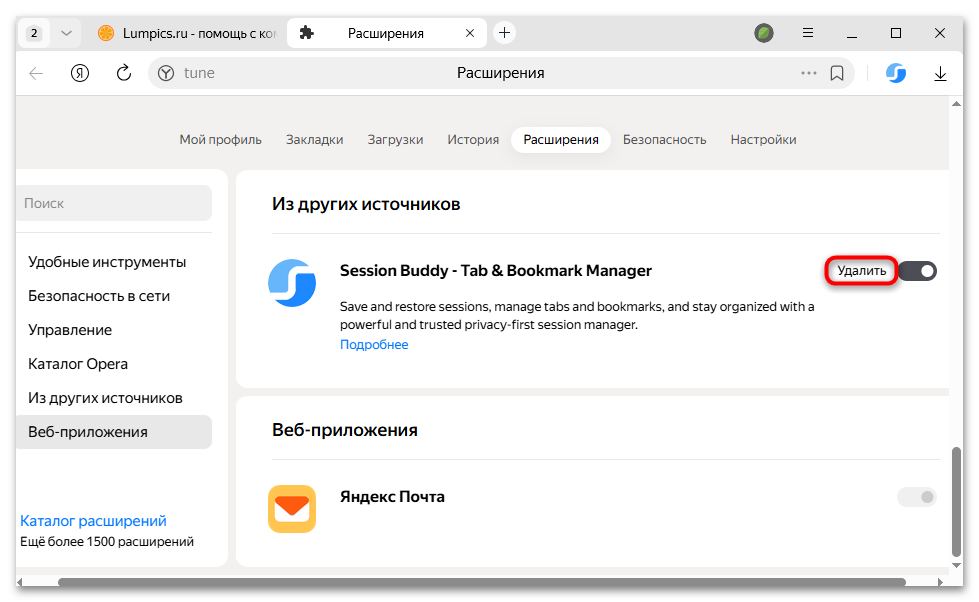Image resolution: width=979 pixels, height=602 pixels.
Task: Toggle Session Buddy extension switch off
Action: (918, 271)
